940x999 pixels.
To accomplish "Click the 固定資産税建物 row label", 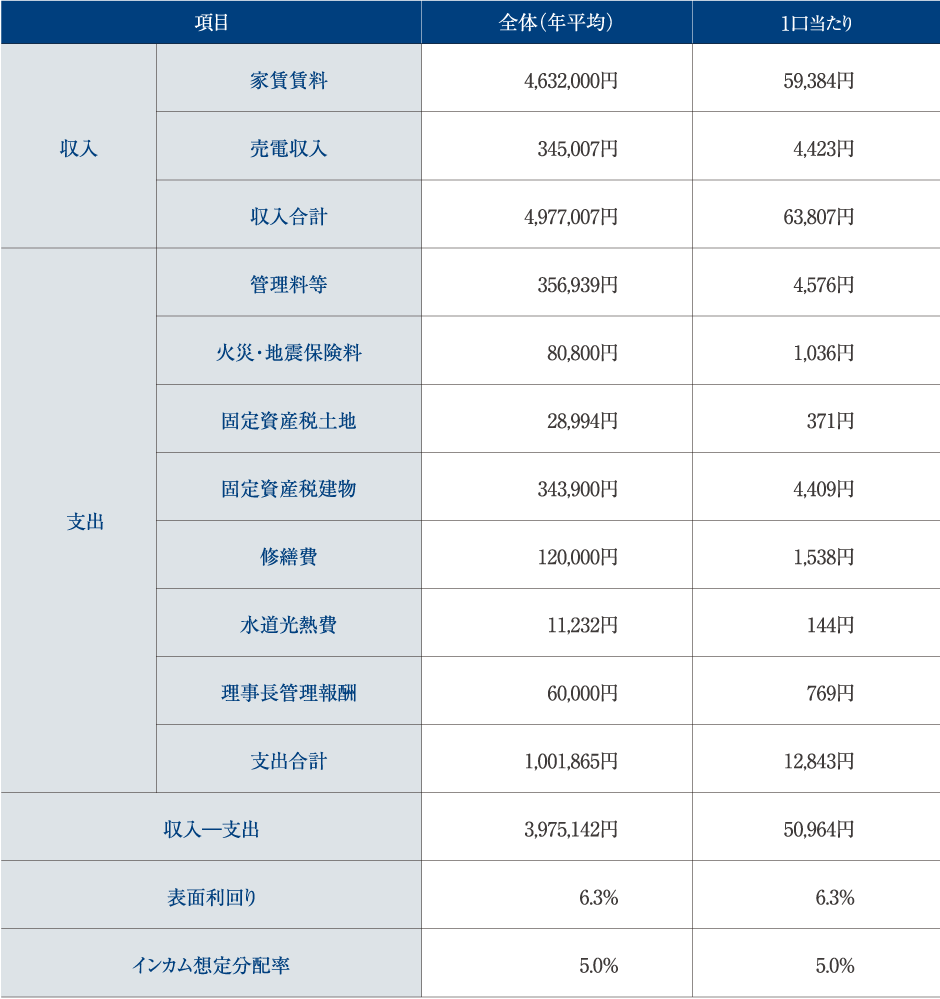I will [288, 488].
